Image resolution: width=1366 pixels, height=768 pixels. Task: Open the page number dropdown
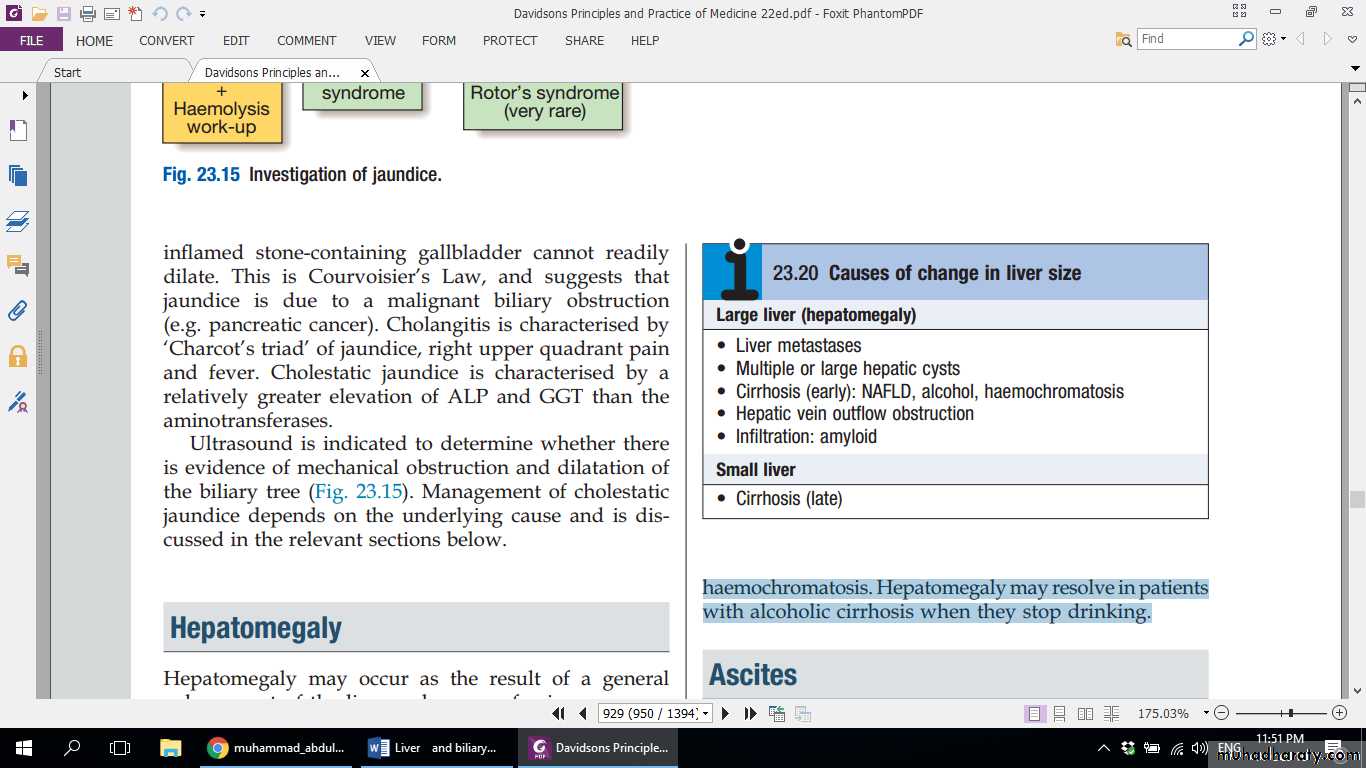[x=706, y=714]
